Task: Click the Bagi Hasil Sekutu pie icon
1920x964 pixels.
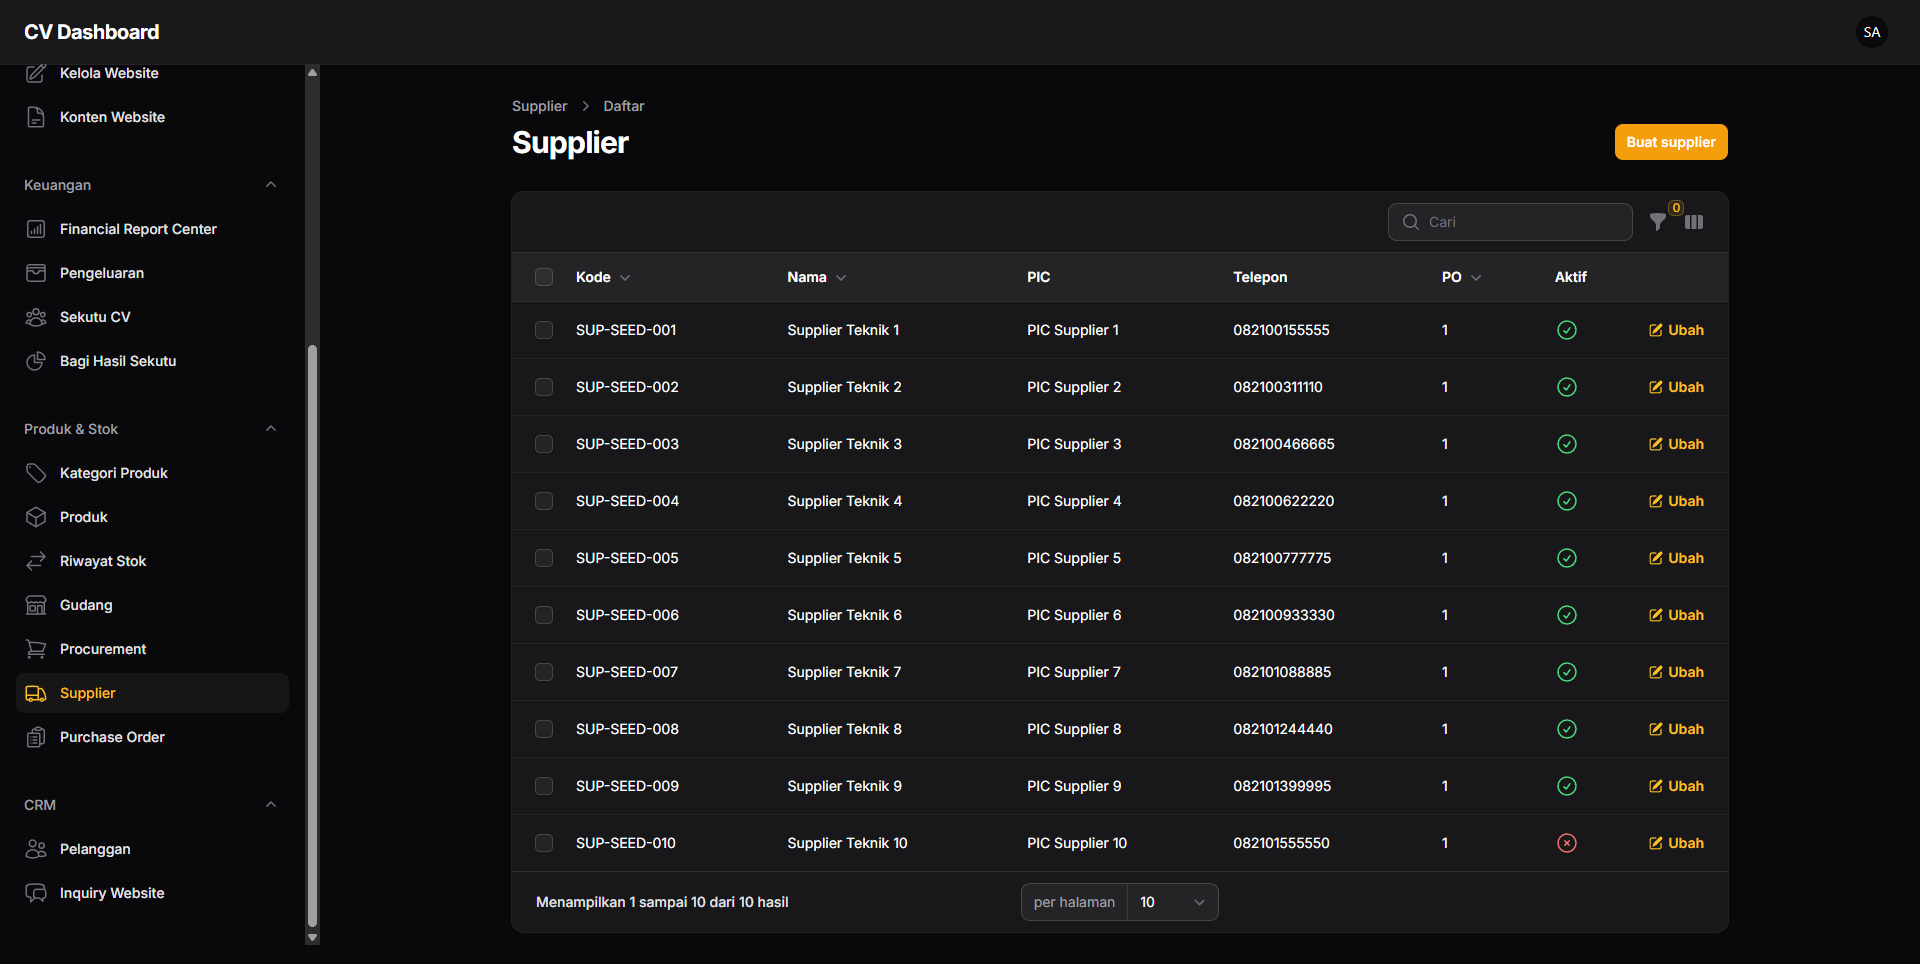Action: pos(36,361)
